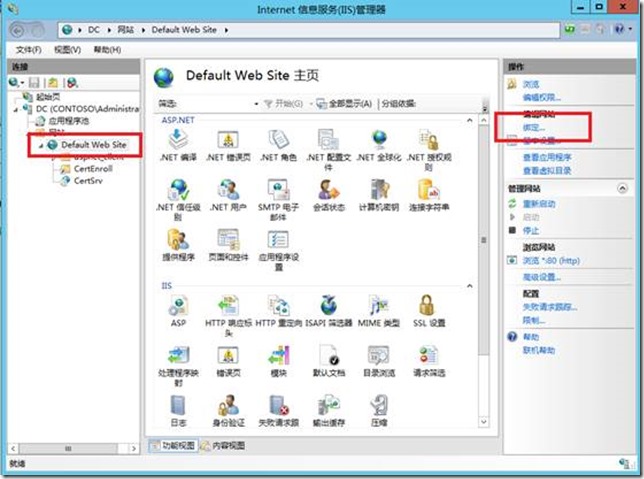Image resolution: width=644 pixels, height=479 pixels.
Task: Collapse the ASP.NET group section
Action: pos(469,120)
